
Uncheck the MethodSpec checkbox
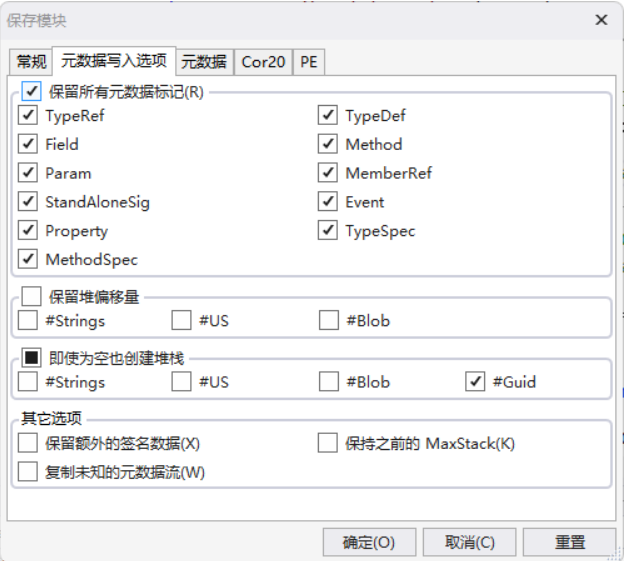(28, 260)
